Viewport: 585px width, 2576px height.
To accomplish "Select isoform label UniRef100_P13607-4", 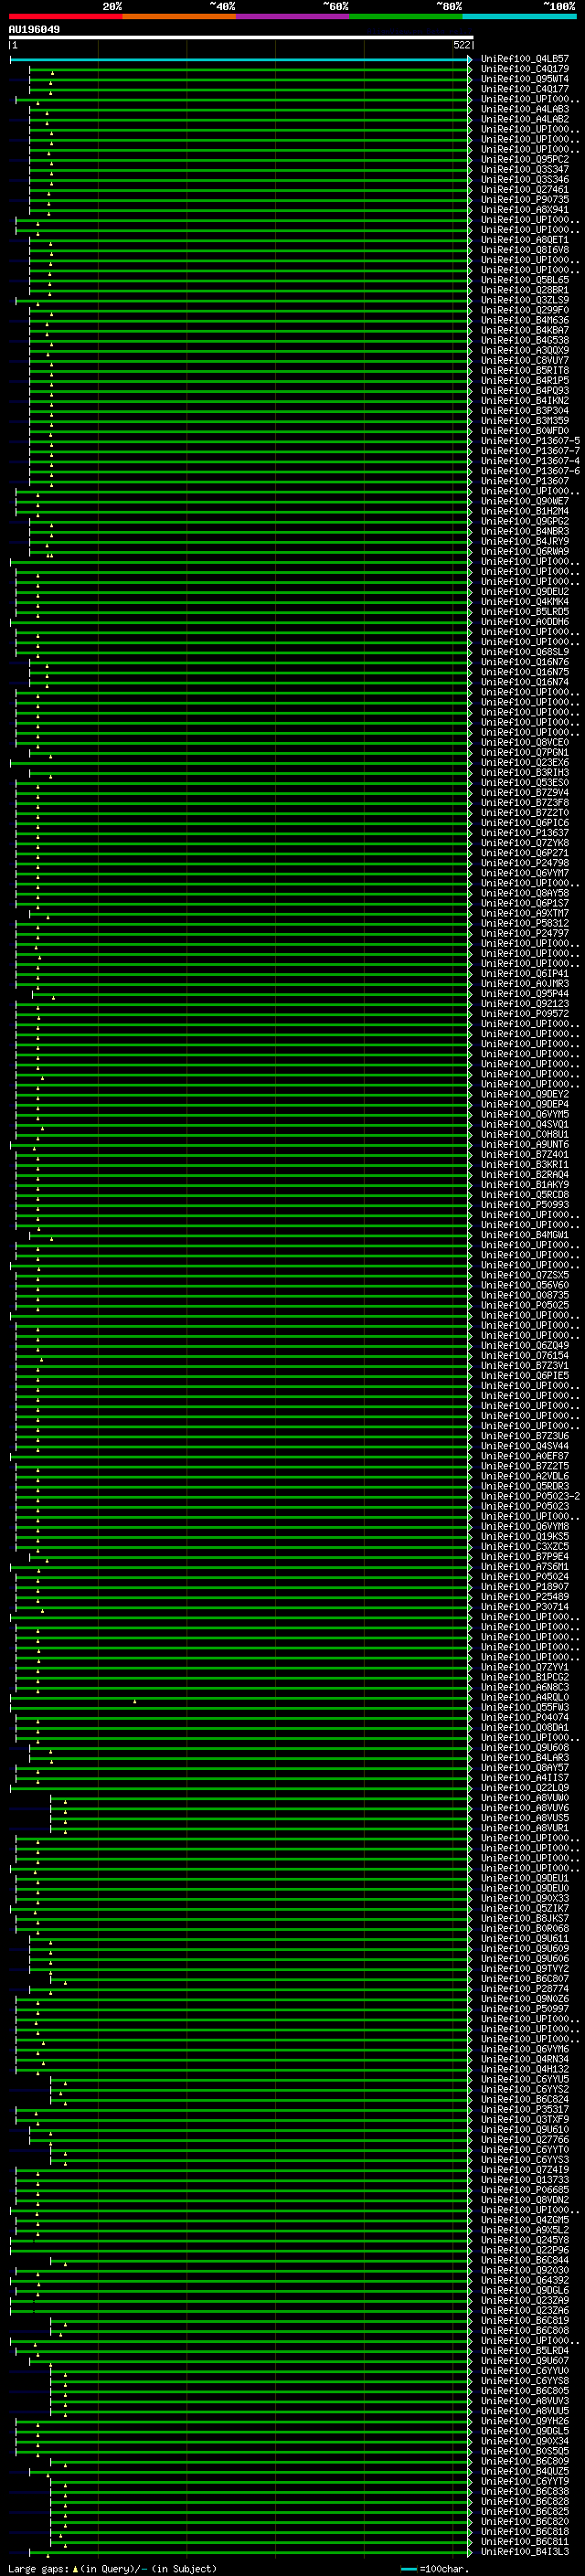I will [x=530, y=461].
